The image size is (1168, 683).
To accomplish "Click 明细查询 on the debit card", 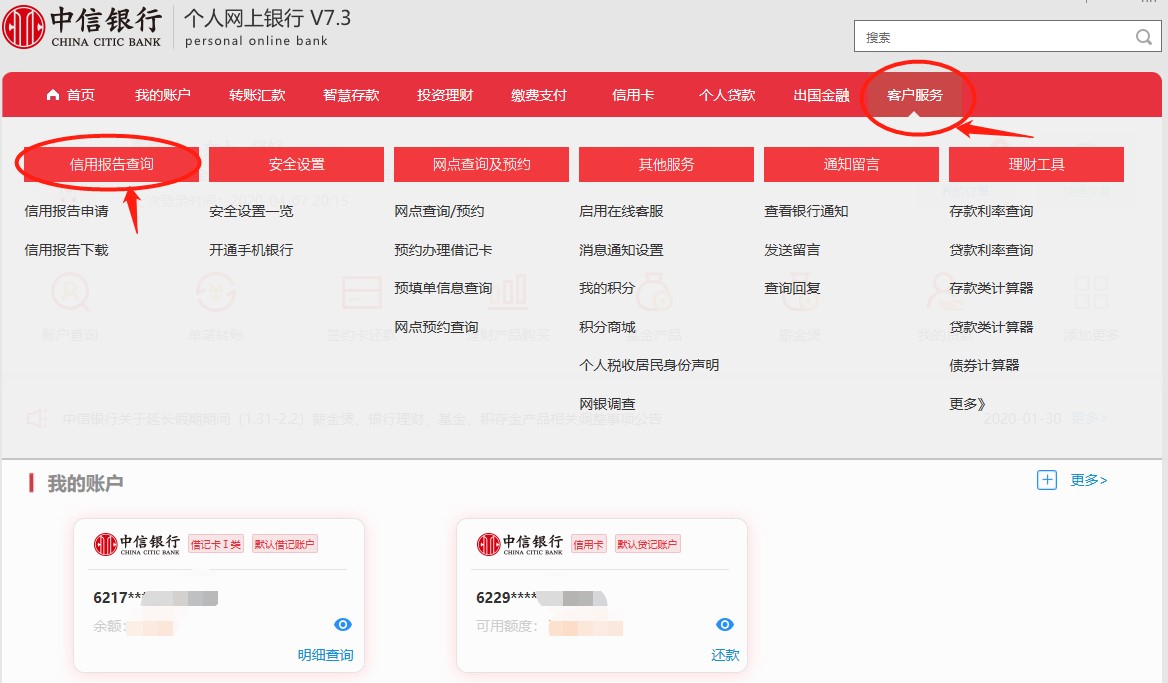I will coord(326,655).
